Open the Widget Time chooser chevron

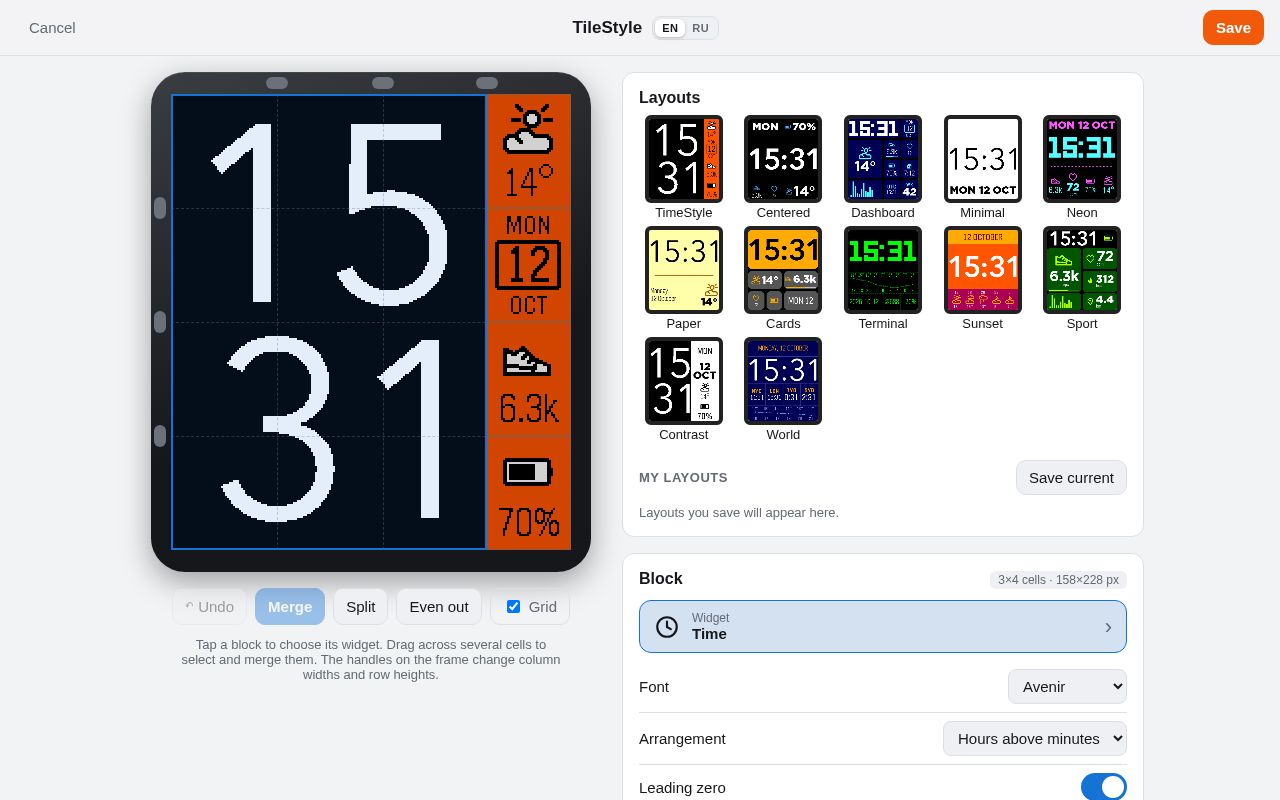coord(1108,627)
